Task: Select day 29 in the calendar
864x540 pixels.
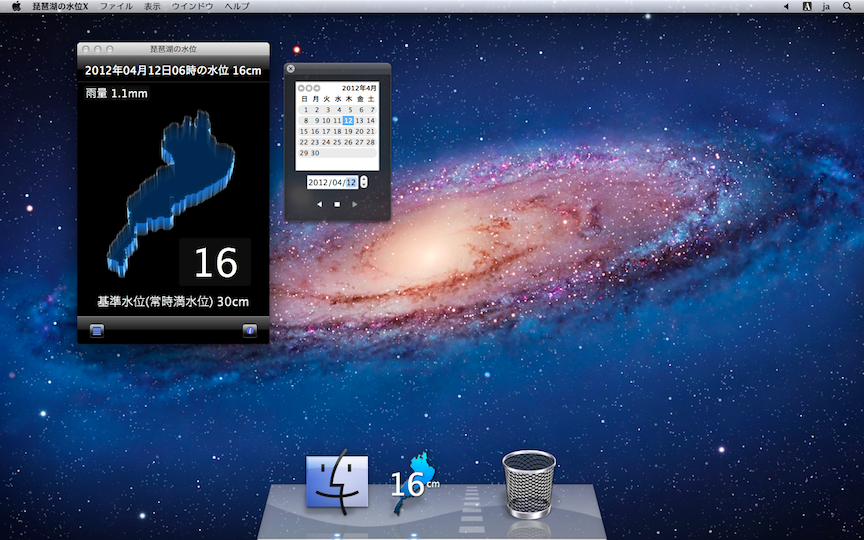Action: tap(304, 153)
